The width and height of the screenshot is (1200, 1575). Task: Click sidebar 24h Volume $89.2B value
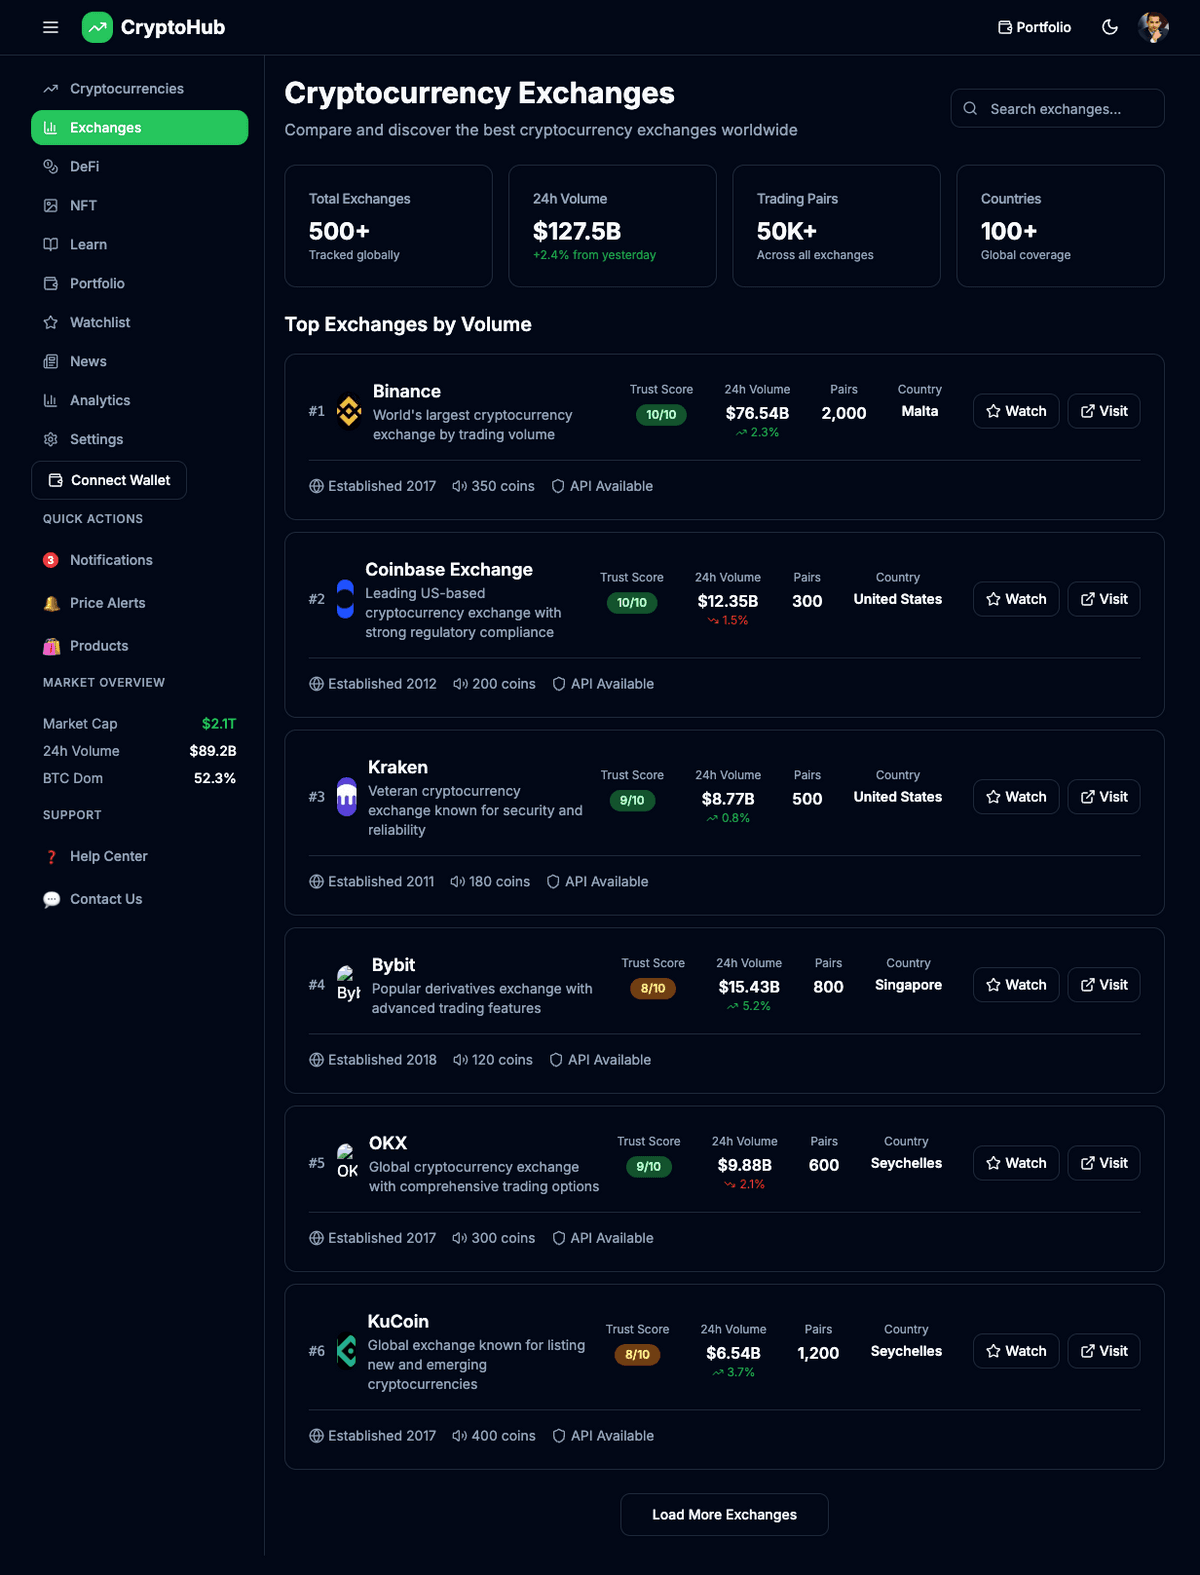[x=213, y=751]
